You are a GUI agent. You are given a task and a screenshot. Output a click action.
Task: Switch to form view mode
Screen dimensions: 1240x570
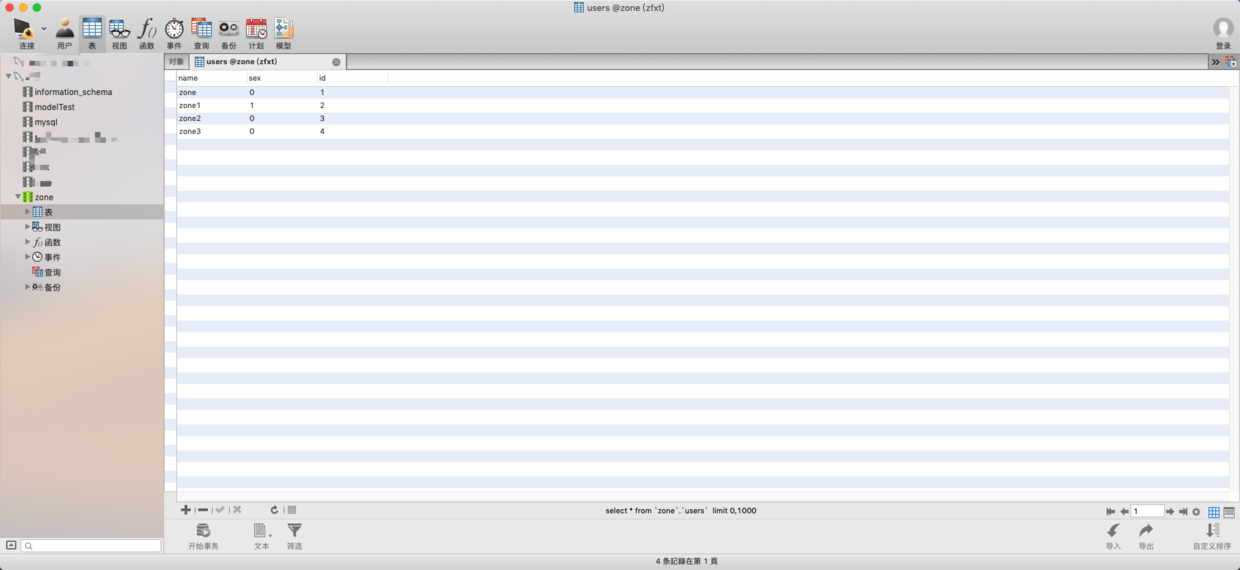pyautogui.click(x=1229, y=512)
